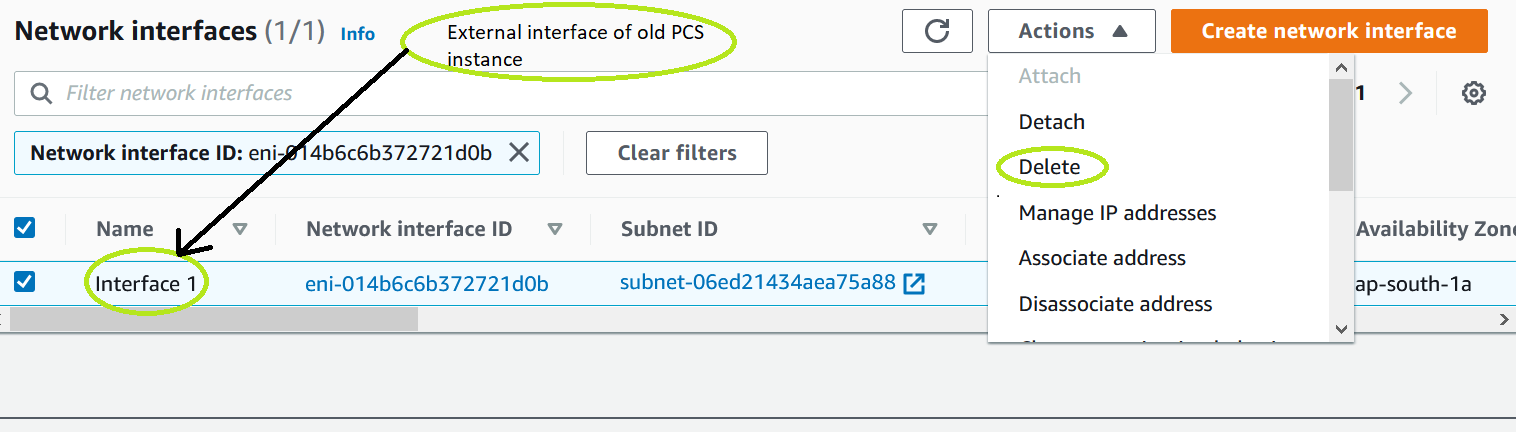
Task: Sort by Name column arrow
Action: [x=240, y=229]
